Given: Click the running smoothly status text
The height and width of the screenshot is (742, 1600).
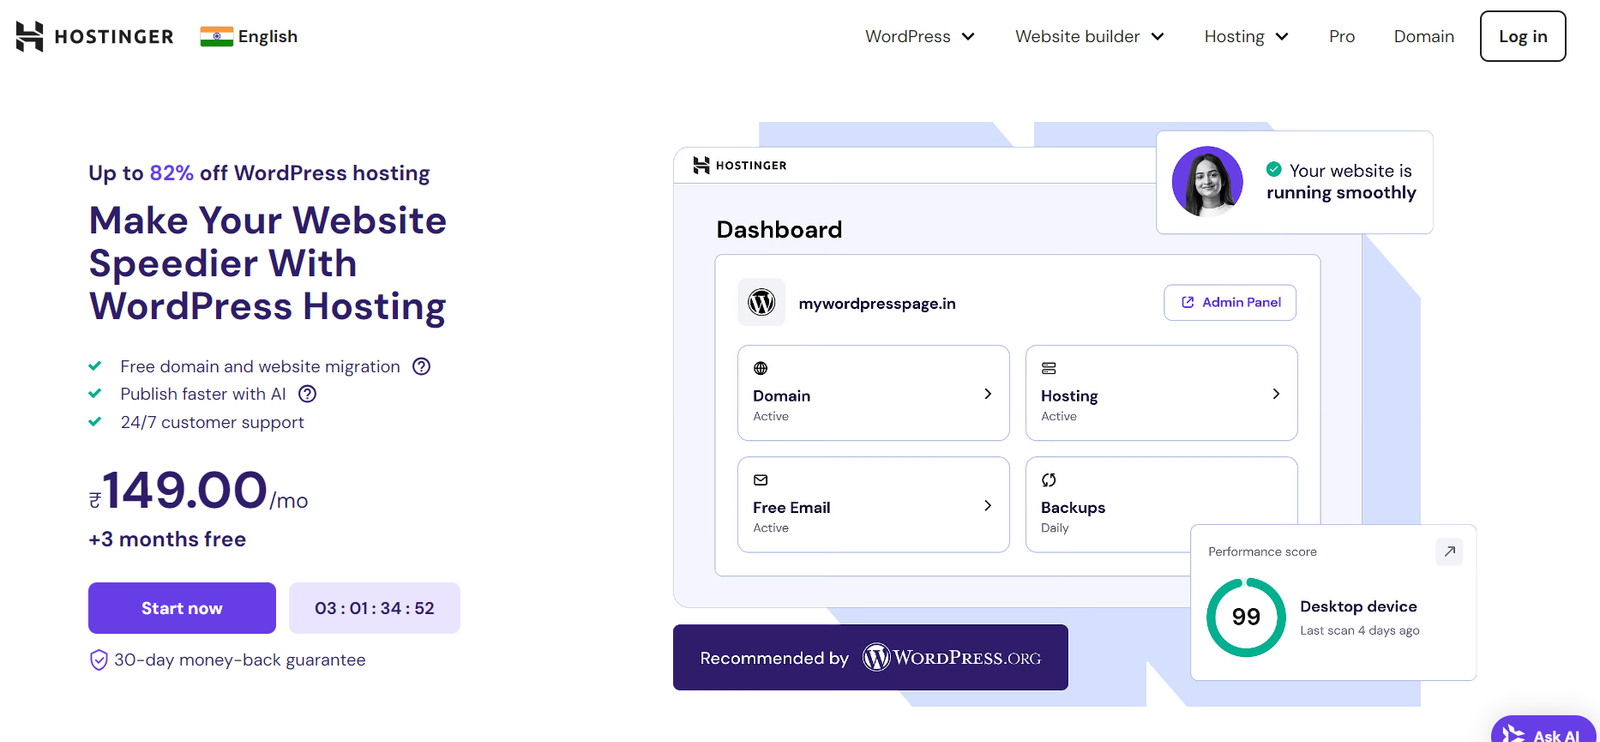Looking at the screenshot, I should click(x=1341, y=193).
